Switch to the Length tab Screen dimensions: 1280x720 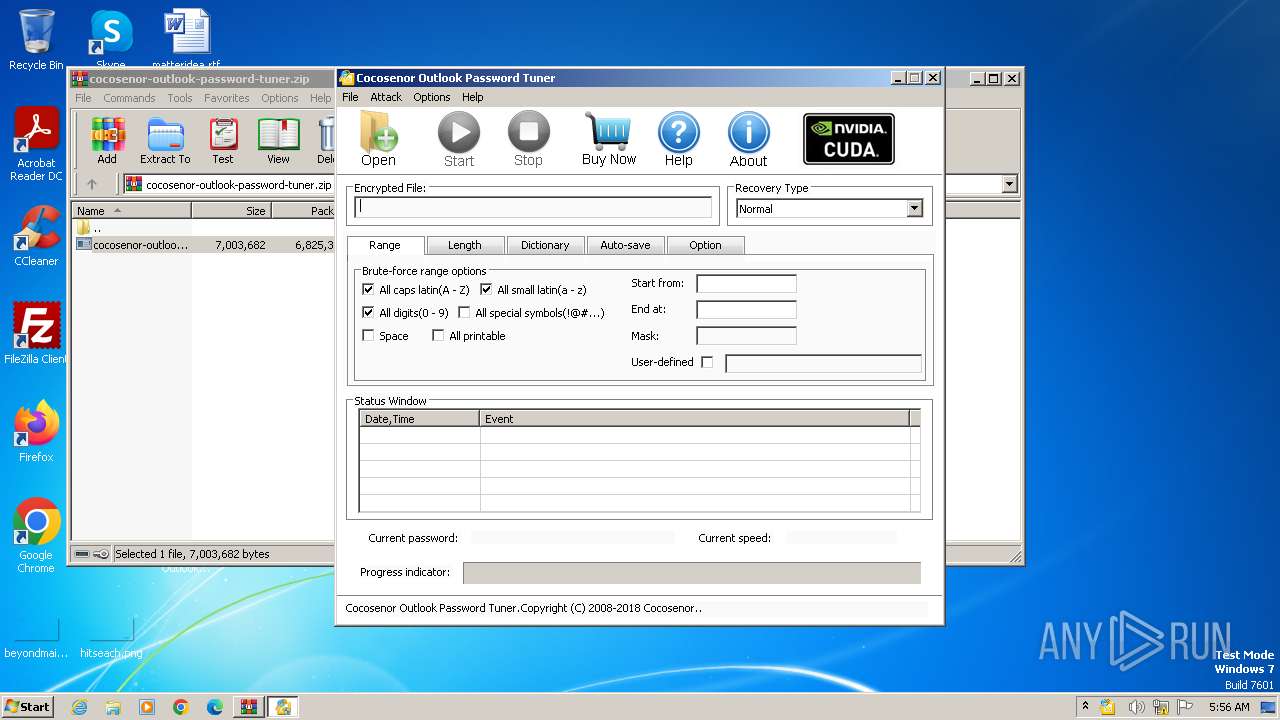(x=464, y=245)
